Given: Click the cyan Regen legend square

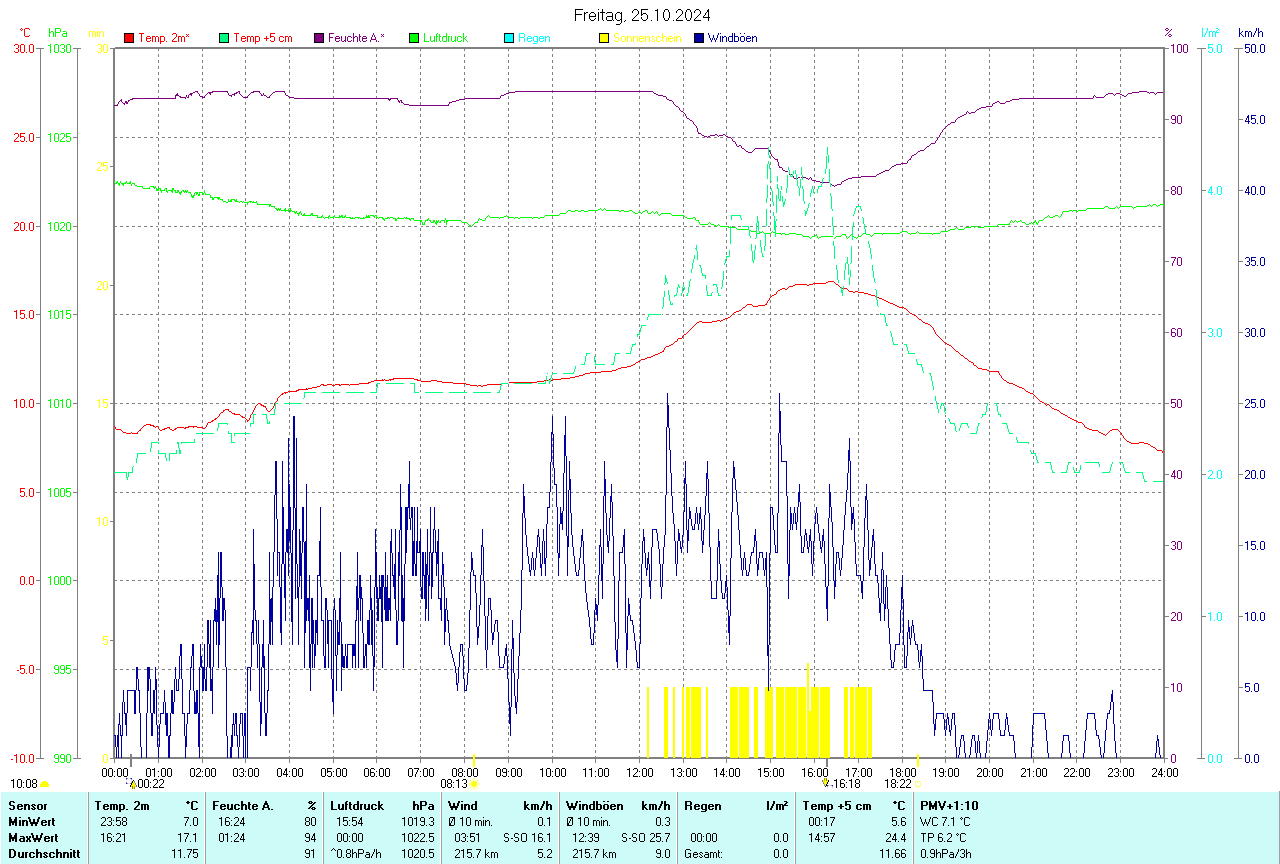Looking at the screenshot, I should 509,38.
